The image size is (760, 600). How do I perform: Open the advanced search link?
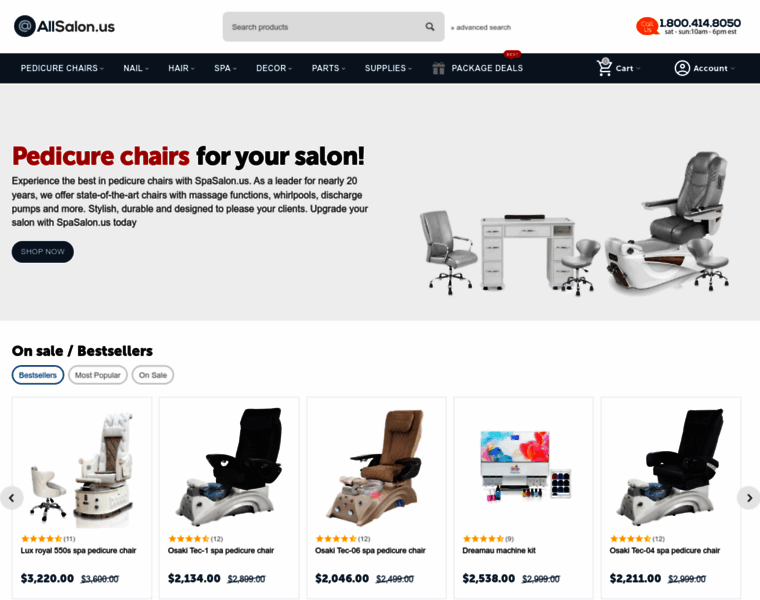click(481, 28)
